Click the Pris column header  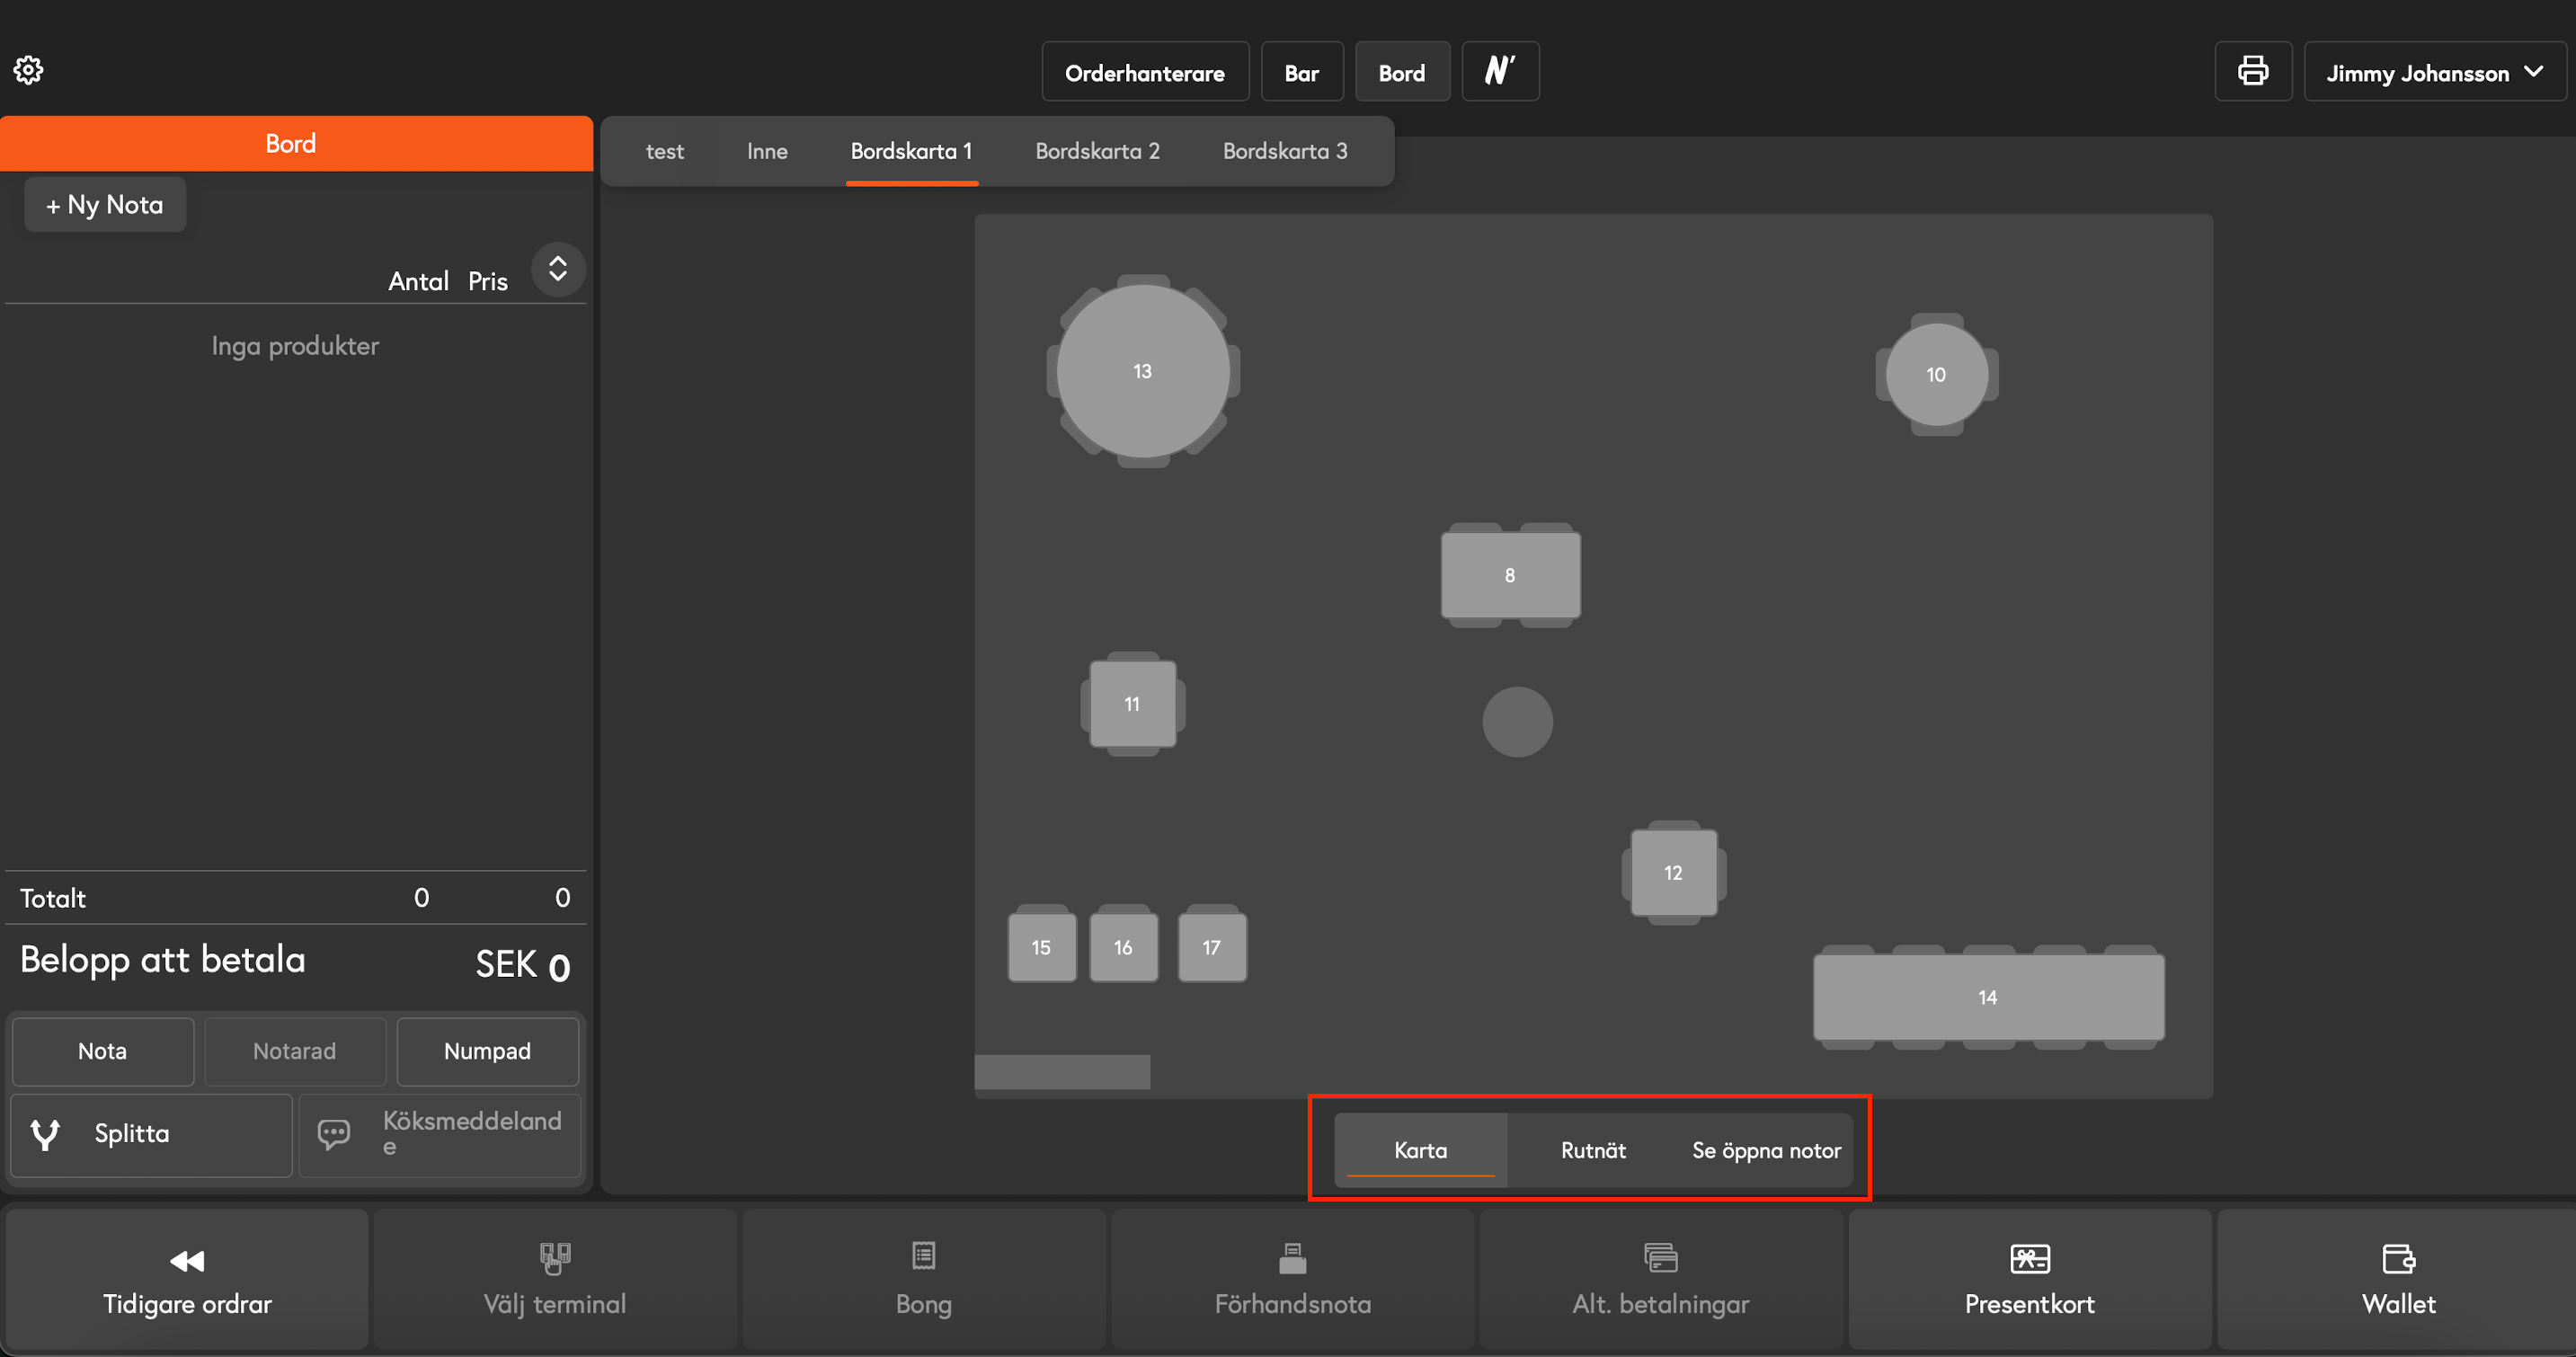488,281
